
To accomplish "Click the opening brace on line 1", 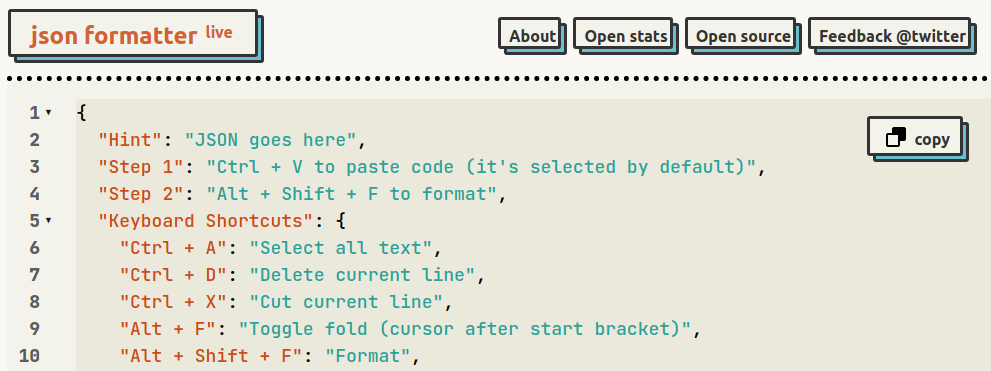I will (81, 113).
